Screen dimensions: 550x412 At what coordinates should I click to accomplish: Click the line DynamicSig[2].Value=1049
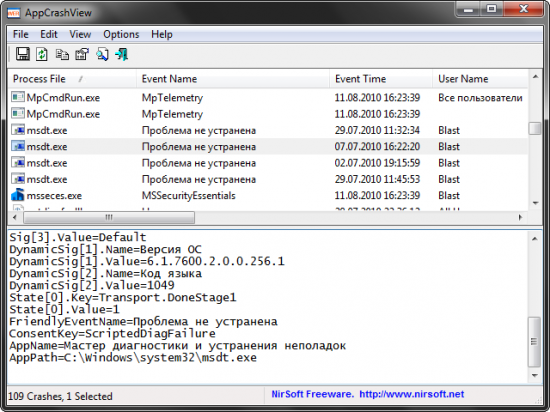pyautogui.click(x=92, y=285)
